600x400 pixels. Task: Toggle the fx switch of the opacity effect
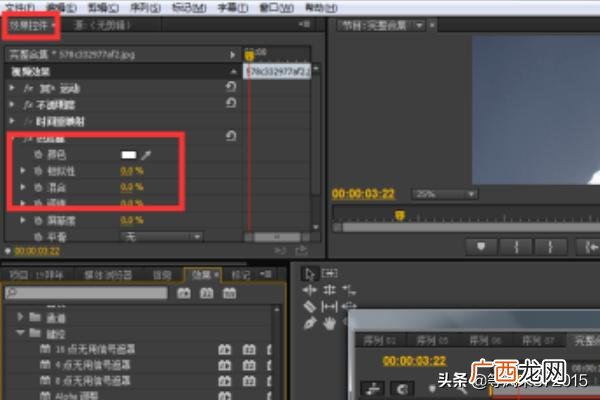click(28, 105)
